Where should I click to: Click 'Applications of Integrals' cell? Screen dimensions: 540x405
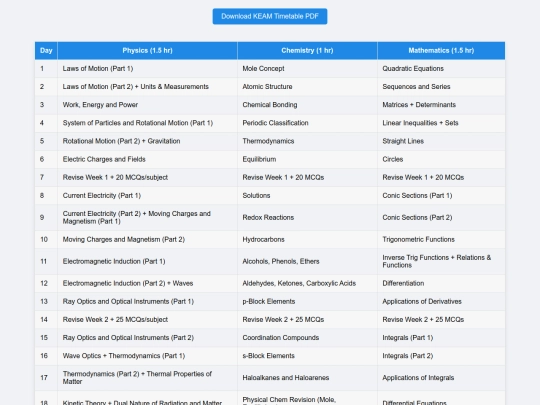[x=441, y=378]
